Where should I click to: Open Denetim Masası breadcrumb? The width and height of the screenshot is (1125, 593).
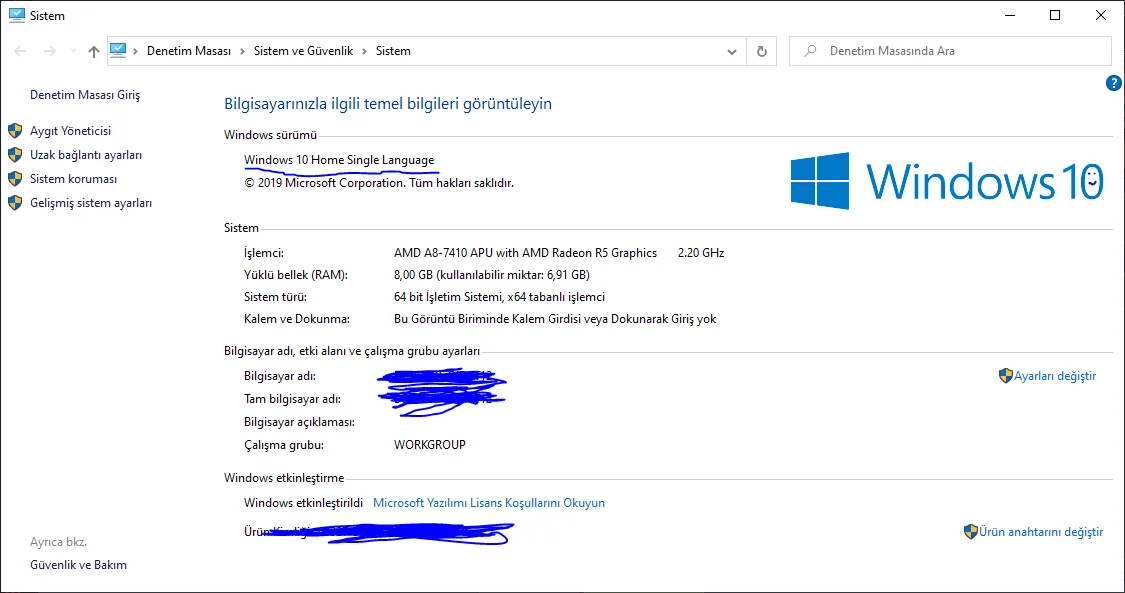click(189, 51)
